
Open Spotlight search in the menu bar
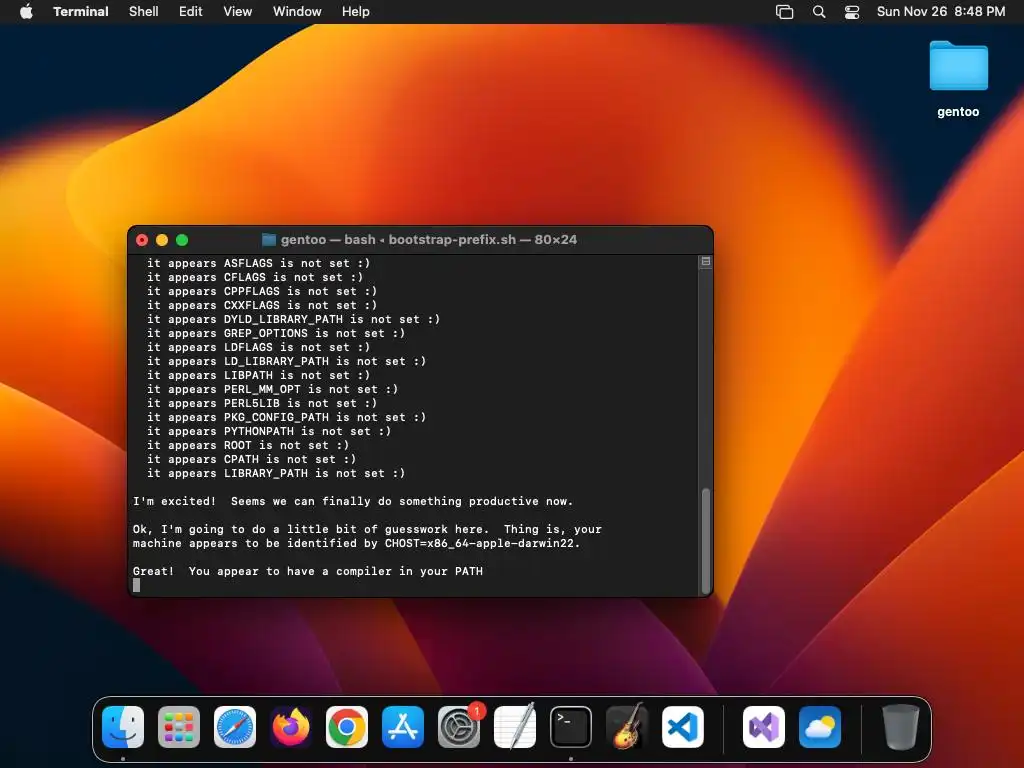(819, 12)
